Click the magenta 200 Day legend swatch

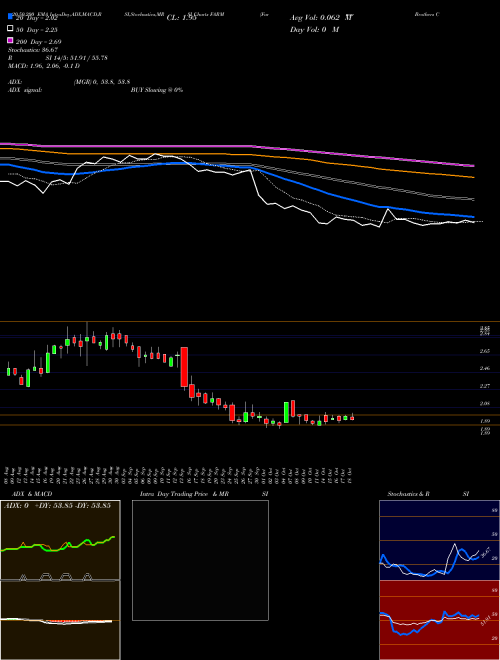[x=10, y=41]
